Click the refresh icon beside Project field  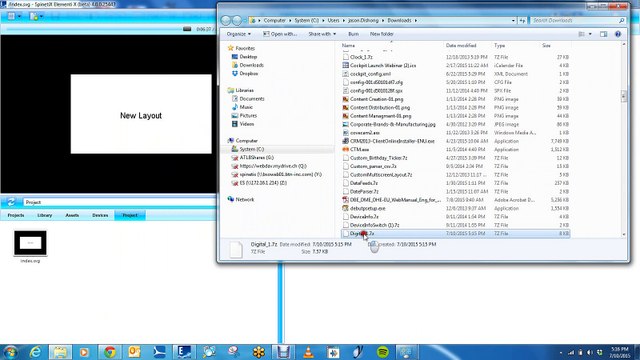pos(11,202)
